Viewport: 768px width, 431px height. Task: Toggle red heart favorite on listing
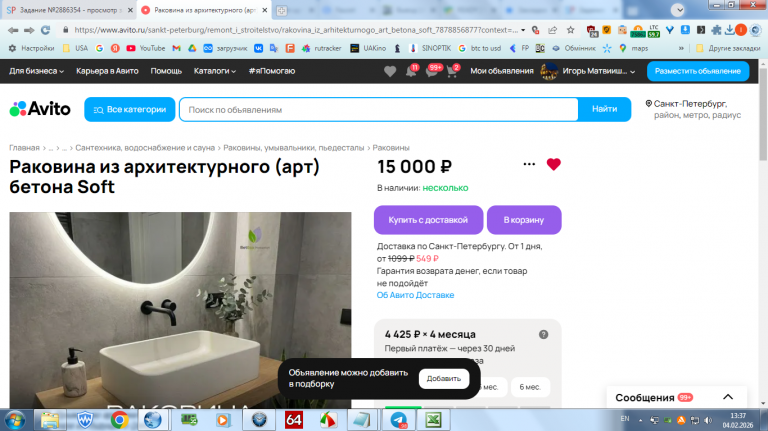[x=553, y=164]
